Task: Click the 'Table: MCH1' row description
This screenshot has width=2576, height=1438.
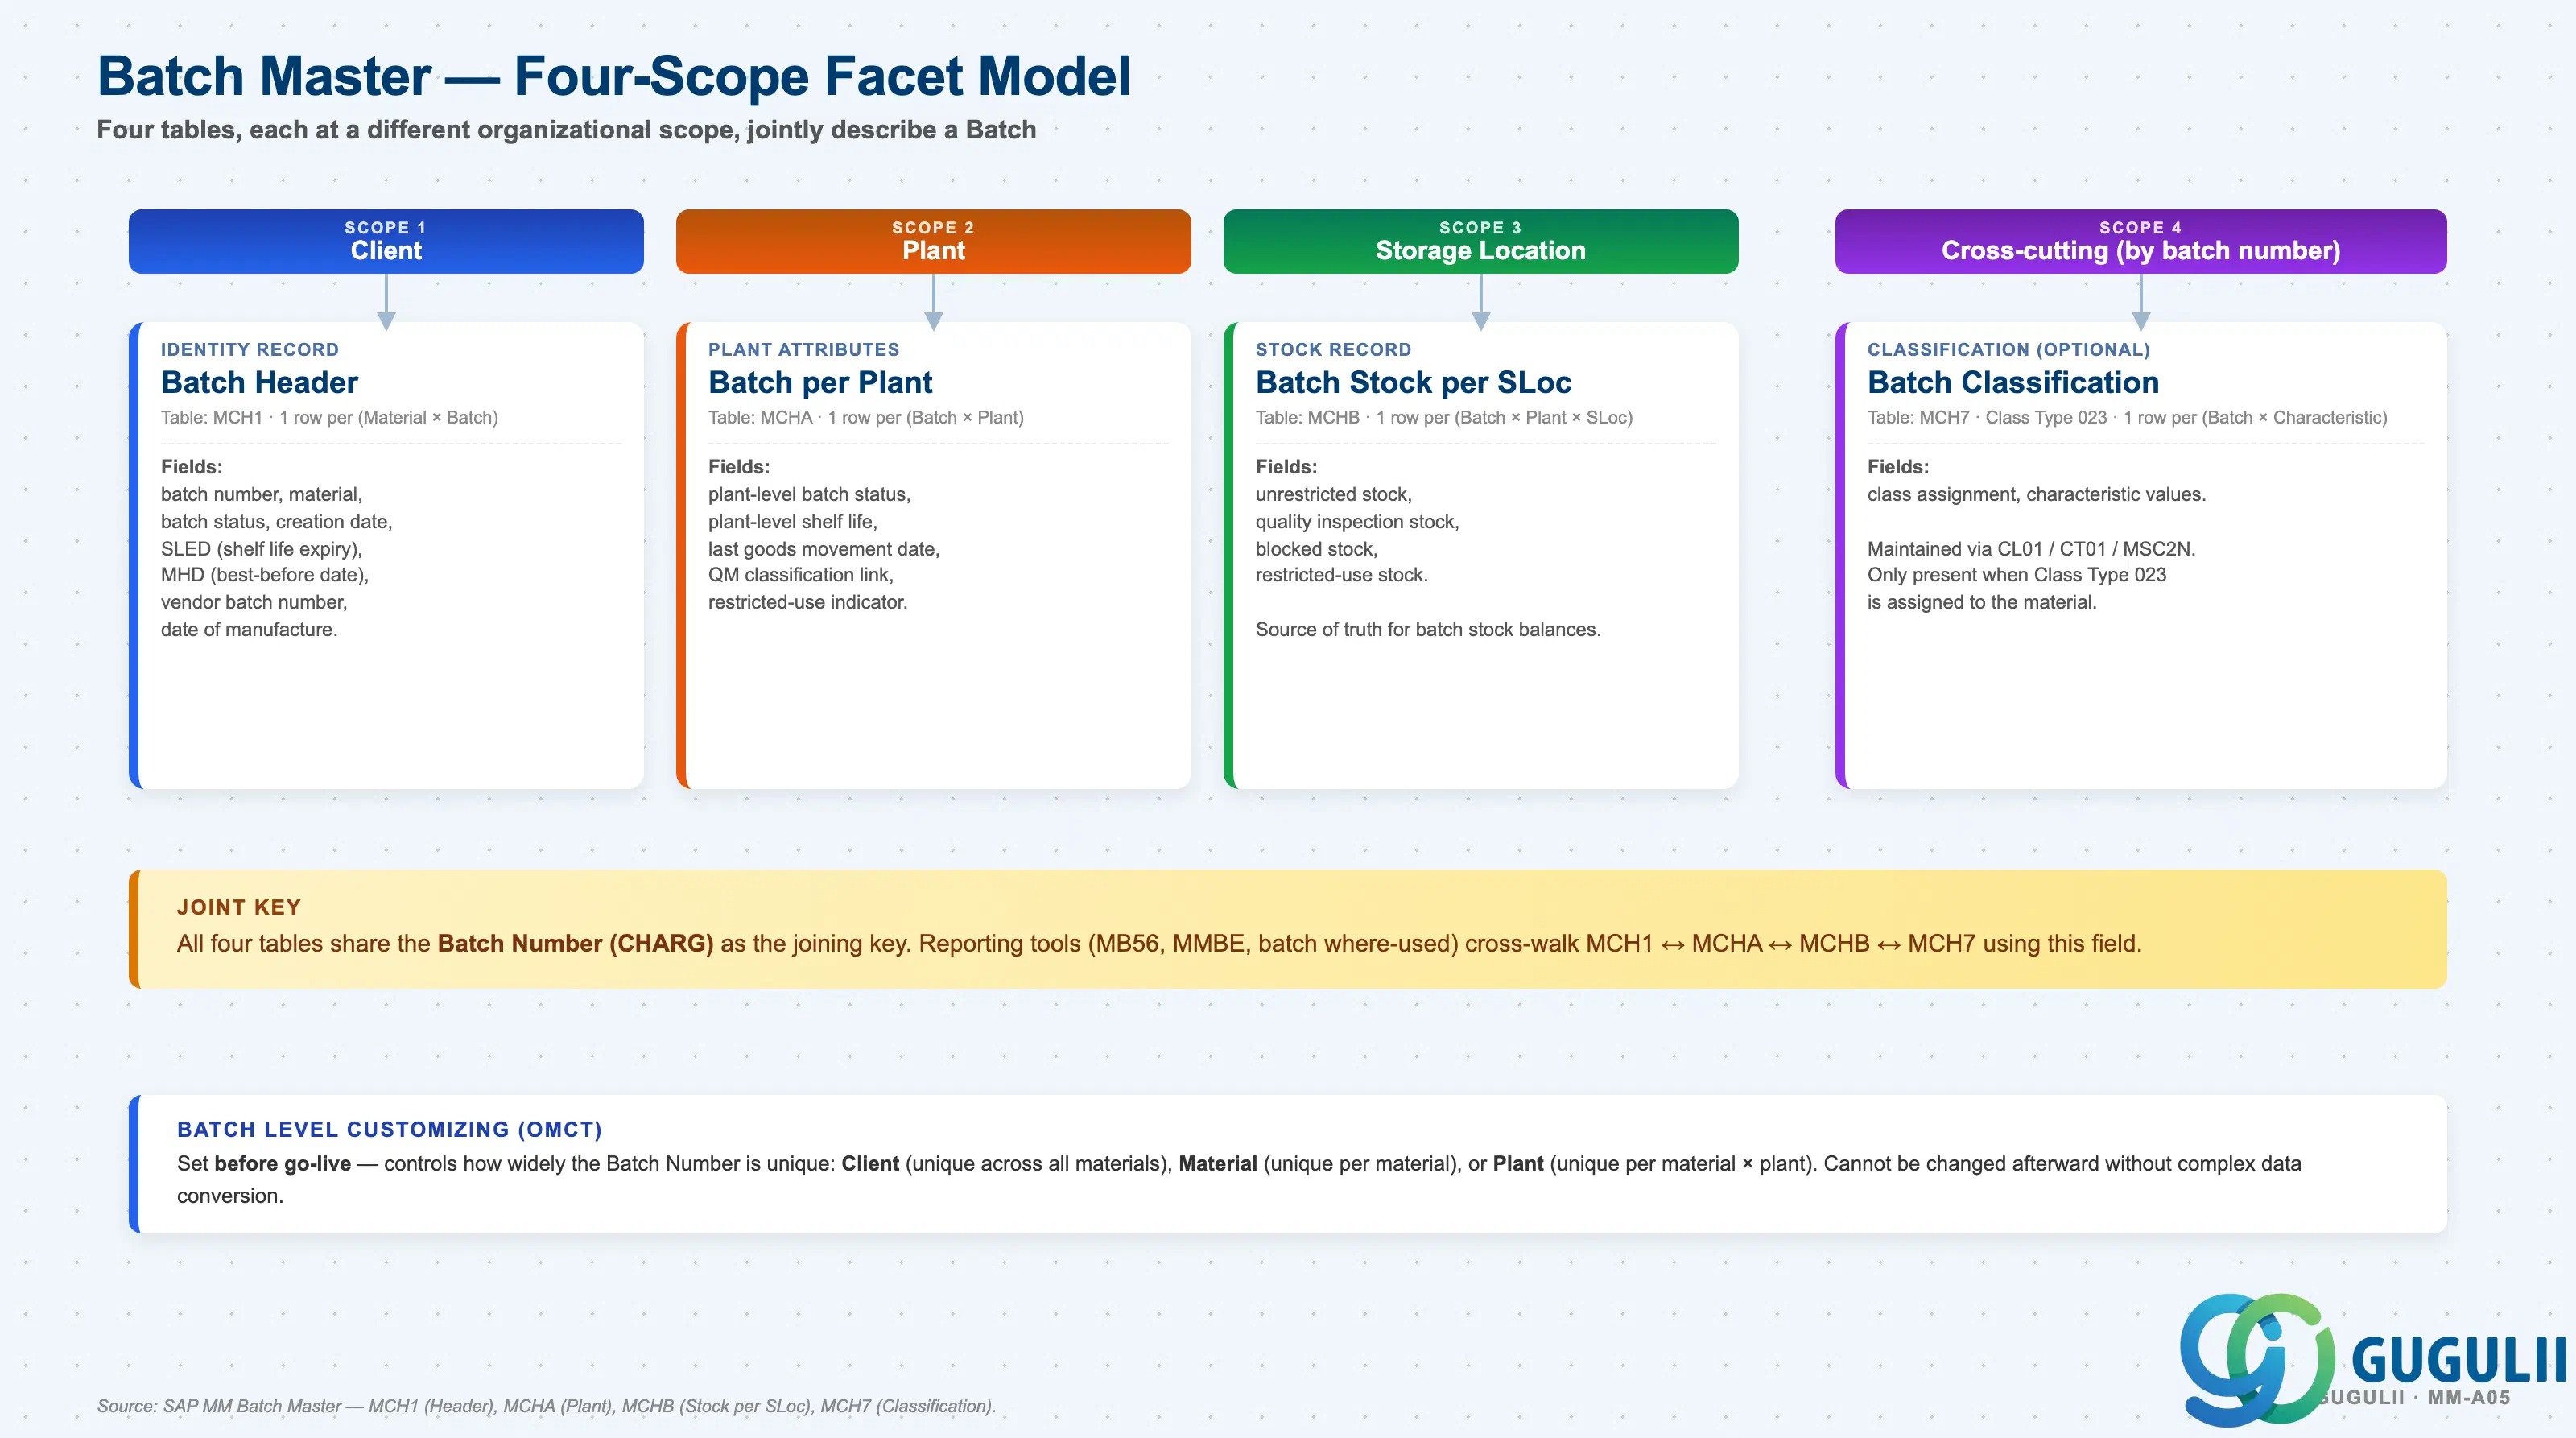Action: point(329,417)
